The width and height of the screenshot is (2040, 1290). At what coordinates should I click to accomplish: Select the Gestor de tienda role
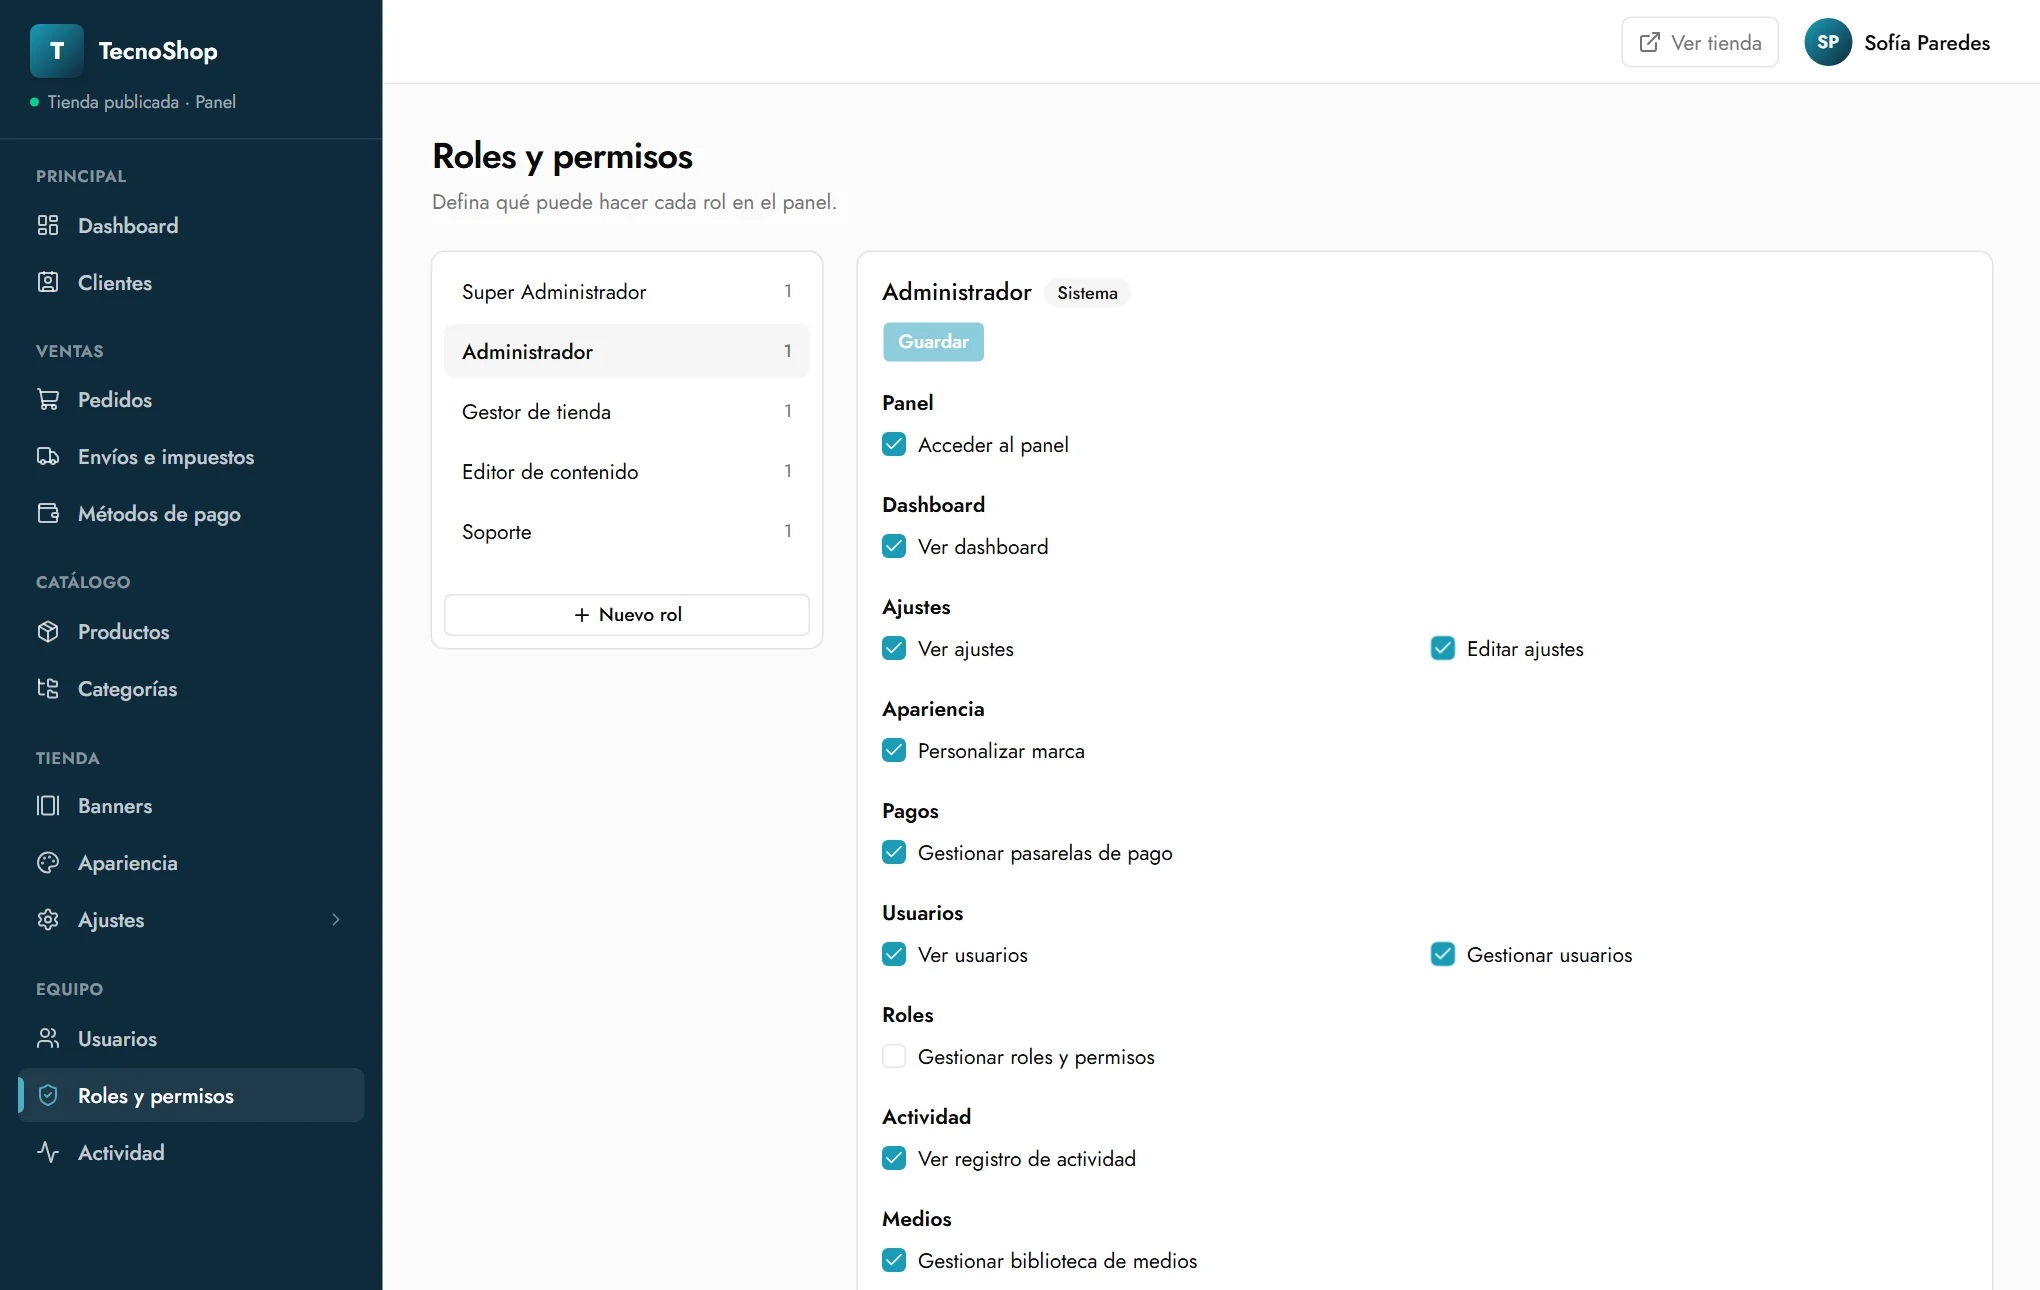(x=627, y=411)
